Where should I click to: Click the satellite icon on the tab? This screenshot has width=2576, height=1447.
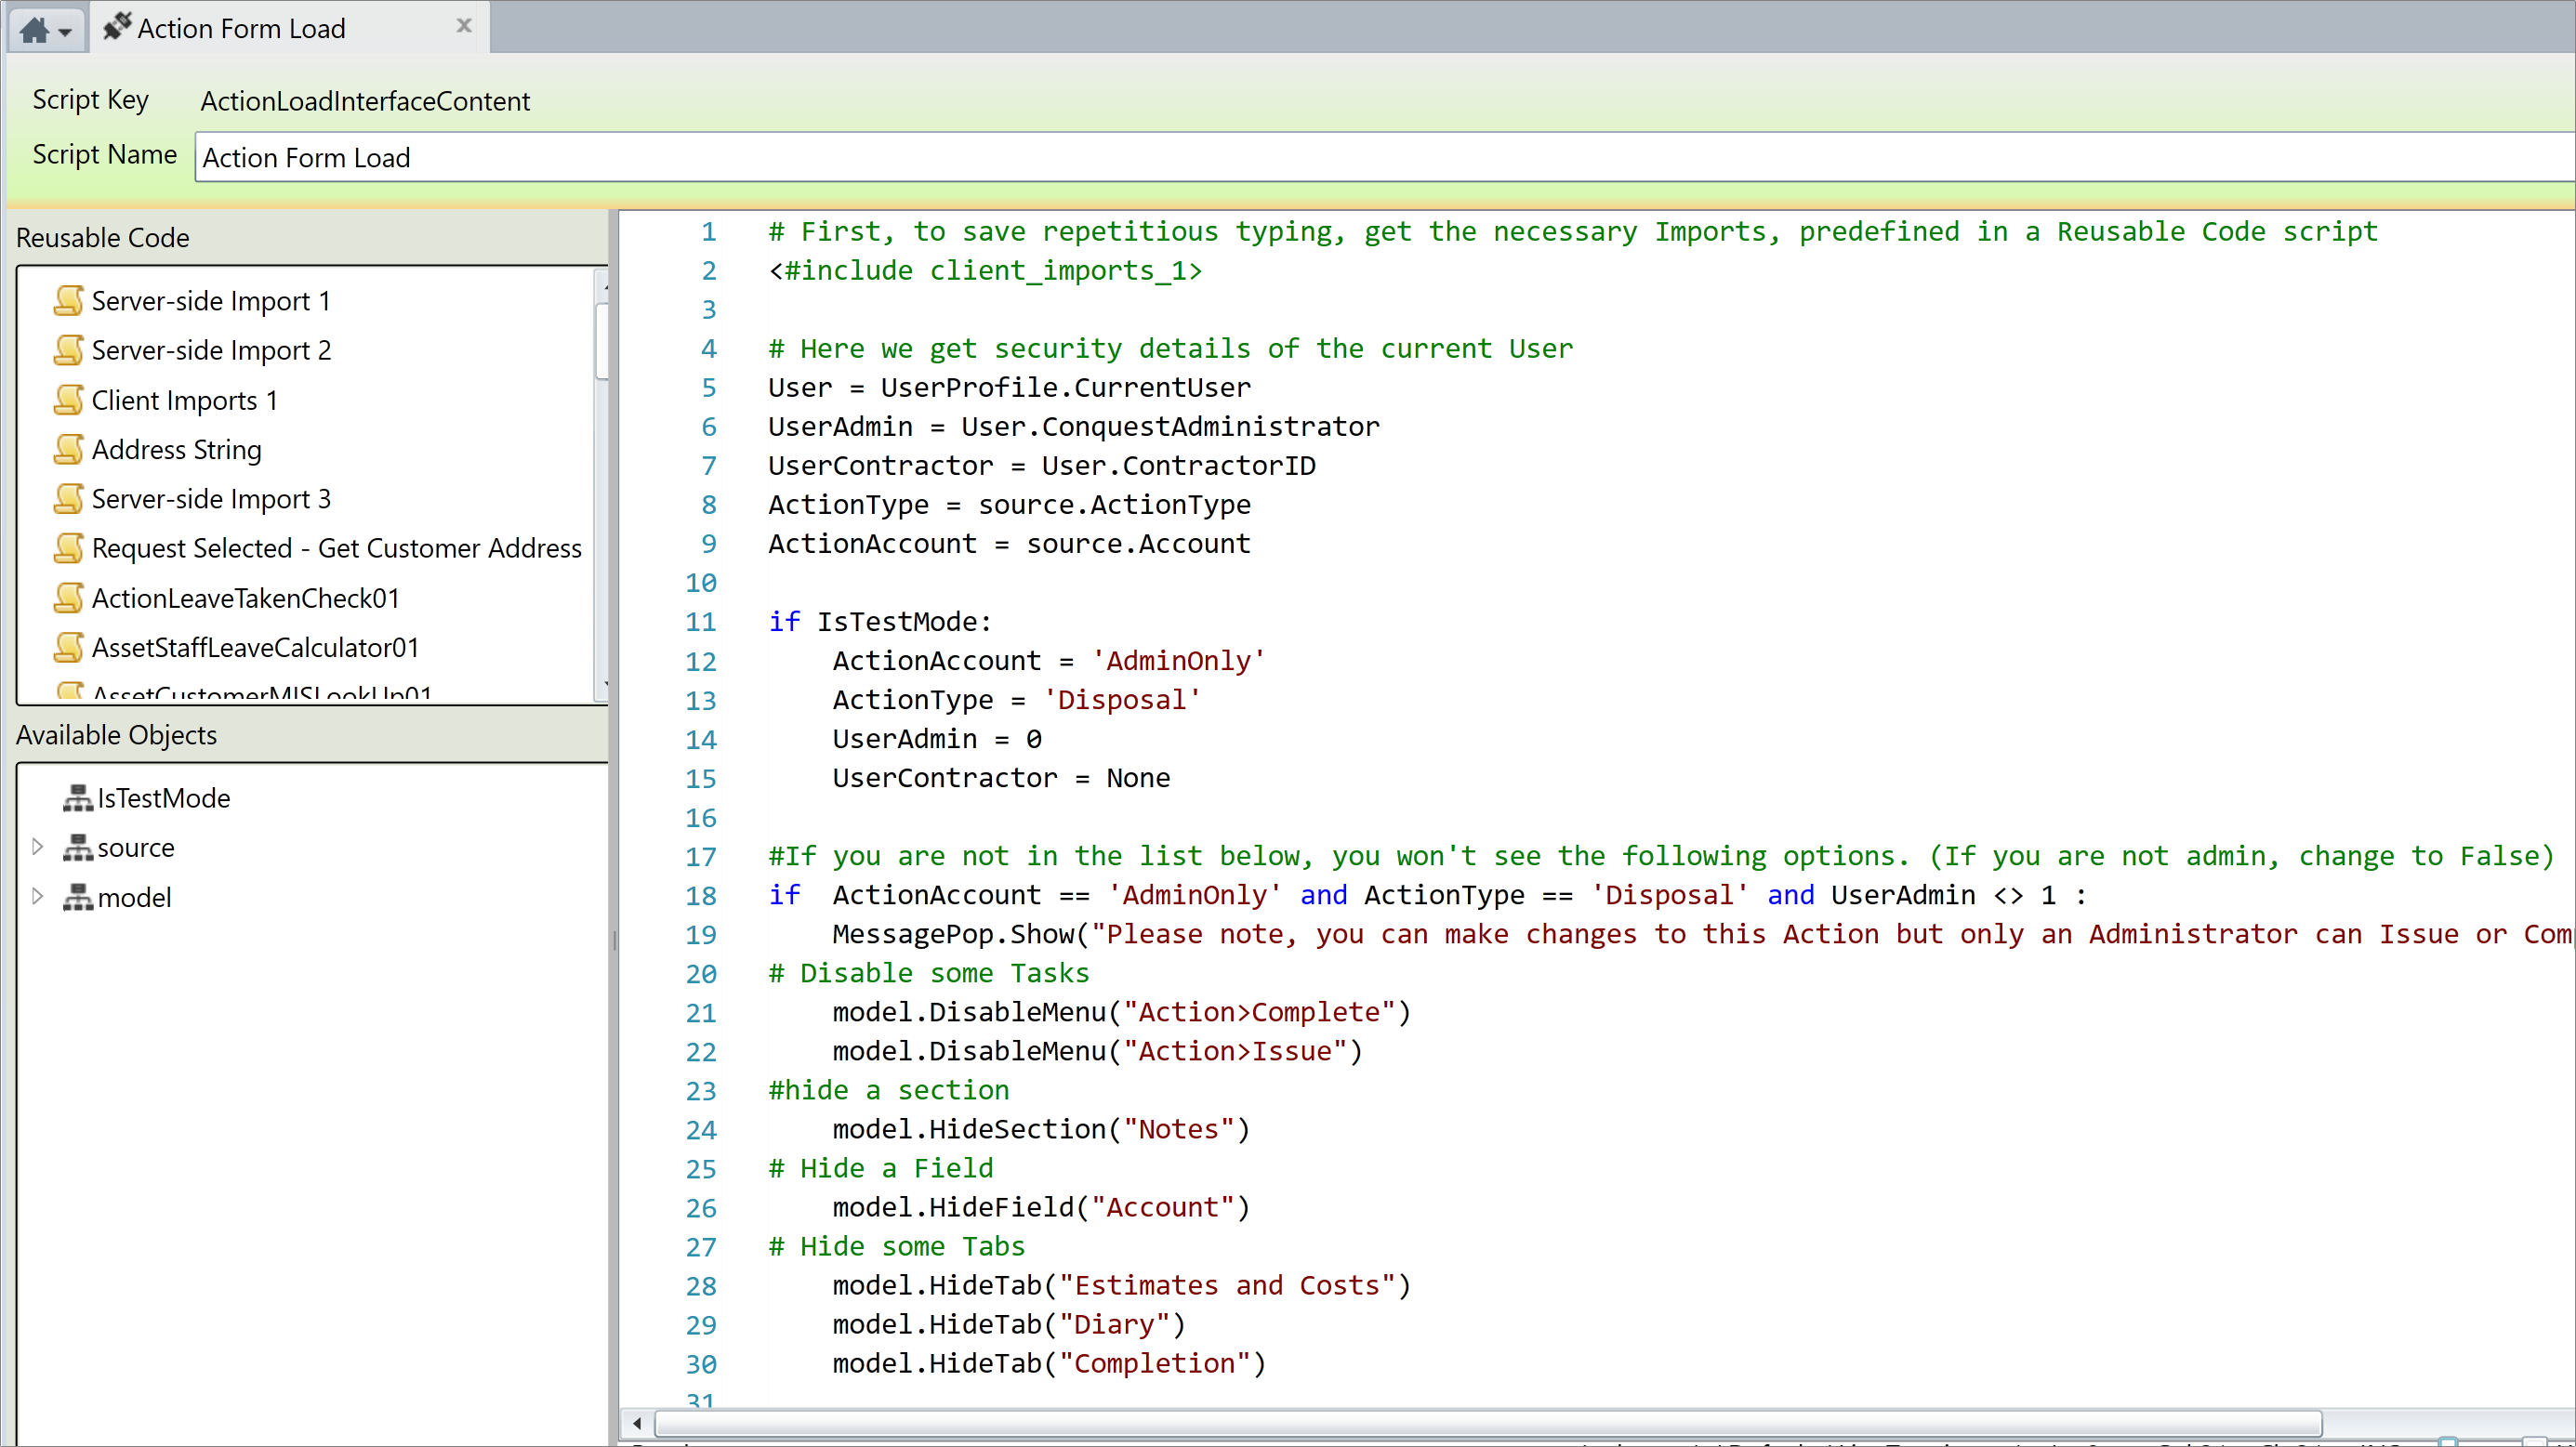point(117,26)
